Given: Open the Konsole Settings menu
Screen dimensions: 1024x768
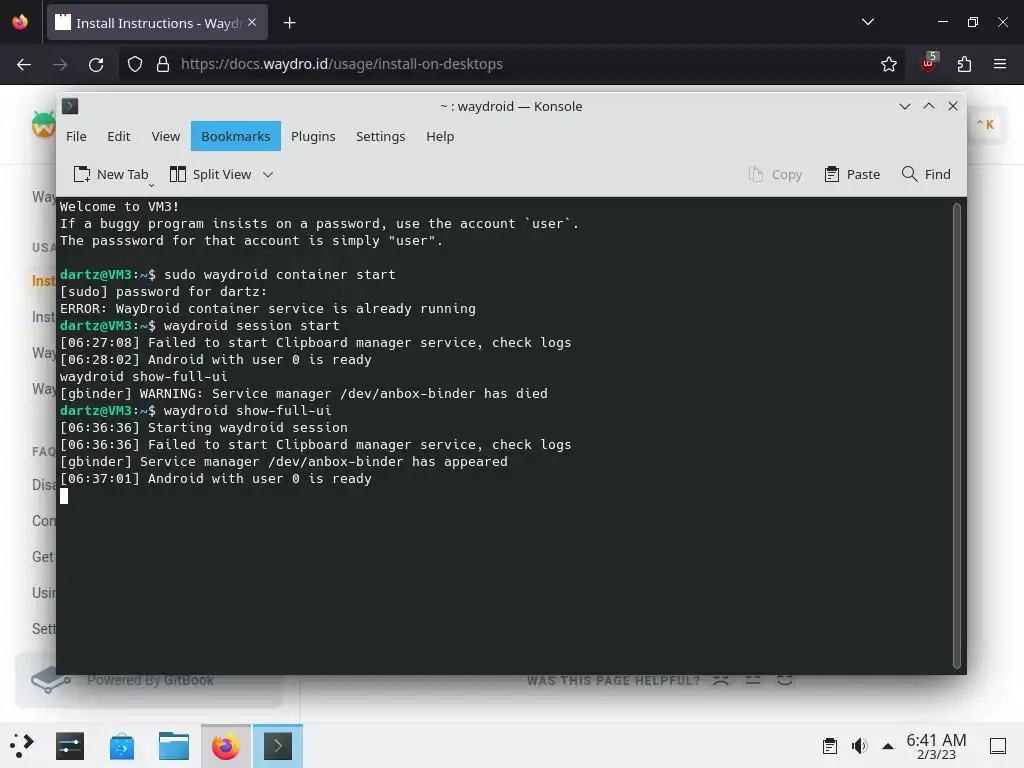Looking at the screenshot, I should pos(380,136).
